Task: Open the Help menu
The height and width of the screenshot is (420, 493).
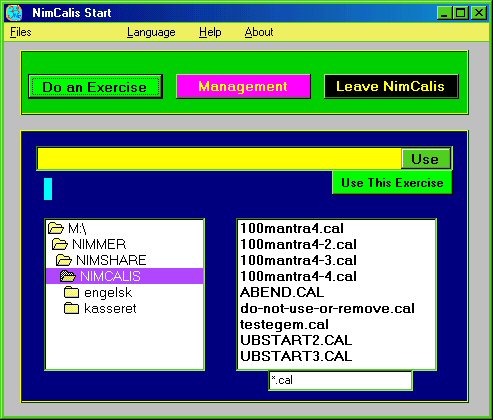Action: 210,32
